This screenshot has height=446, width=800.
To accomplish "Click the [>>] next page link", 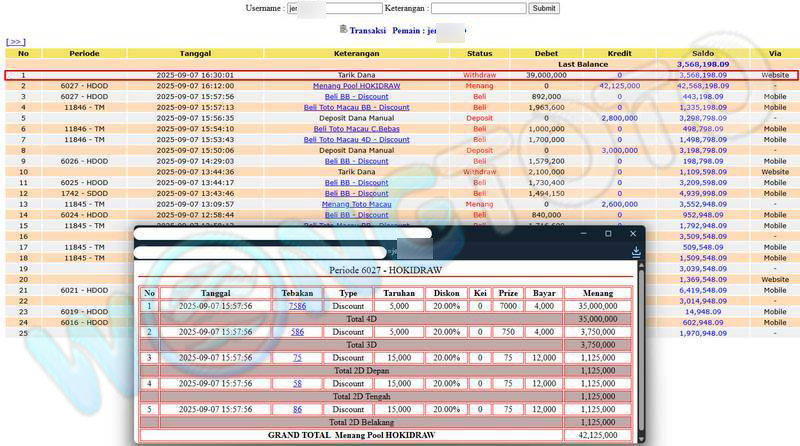I will [x=15, y=42].
